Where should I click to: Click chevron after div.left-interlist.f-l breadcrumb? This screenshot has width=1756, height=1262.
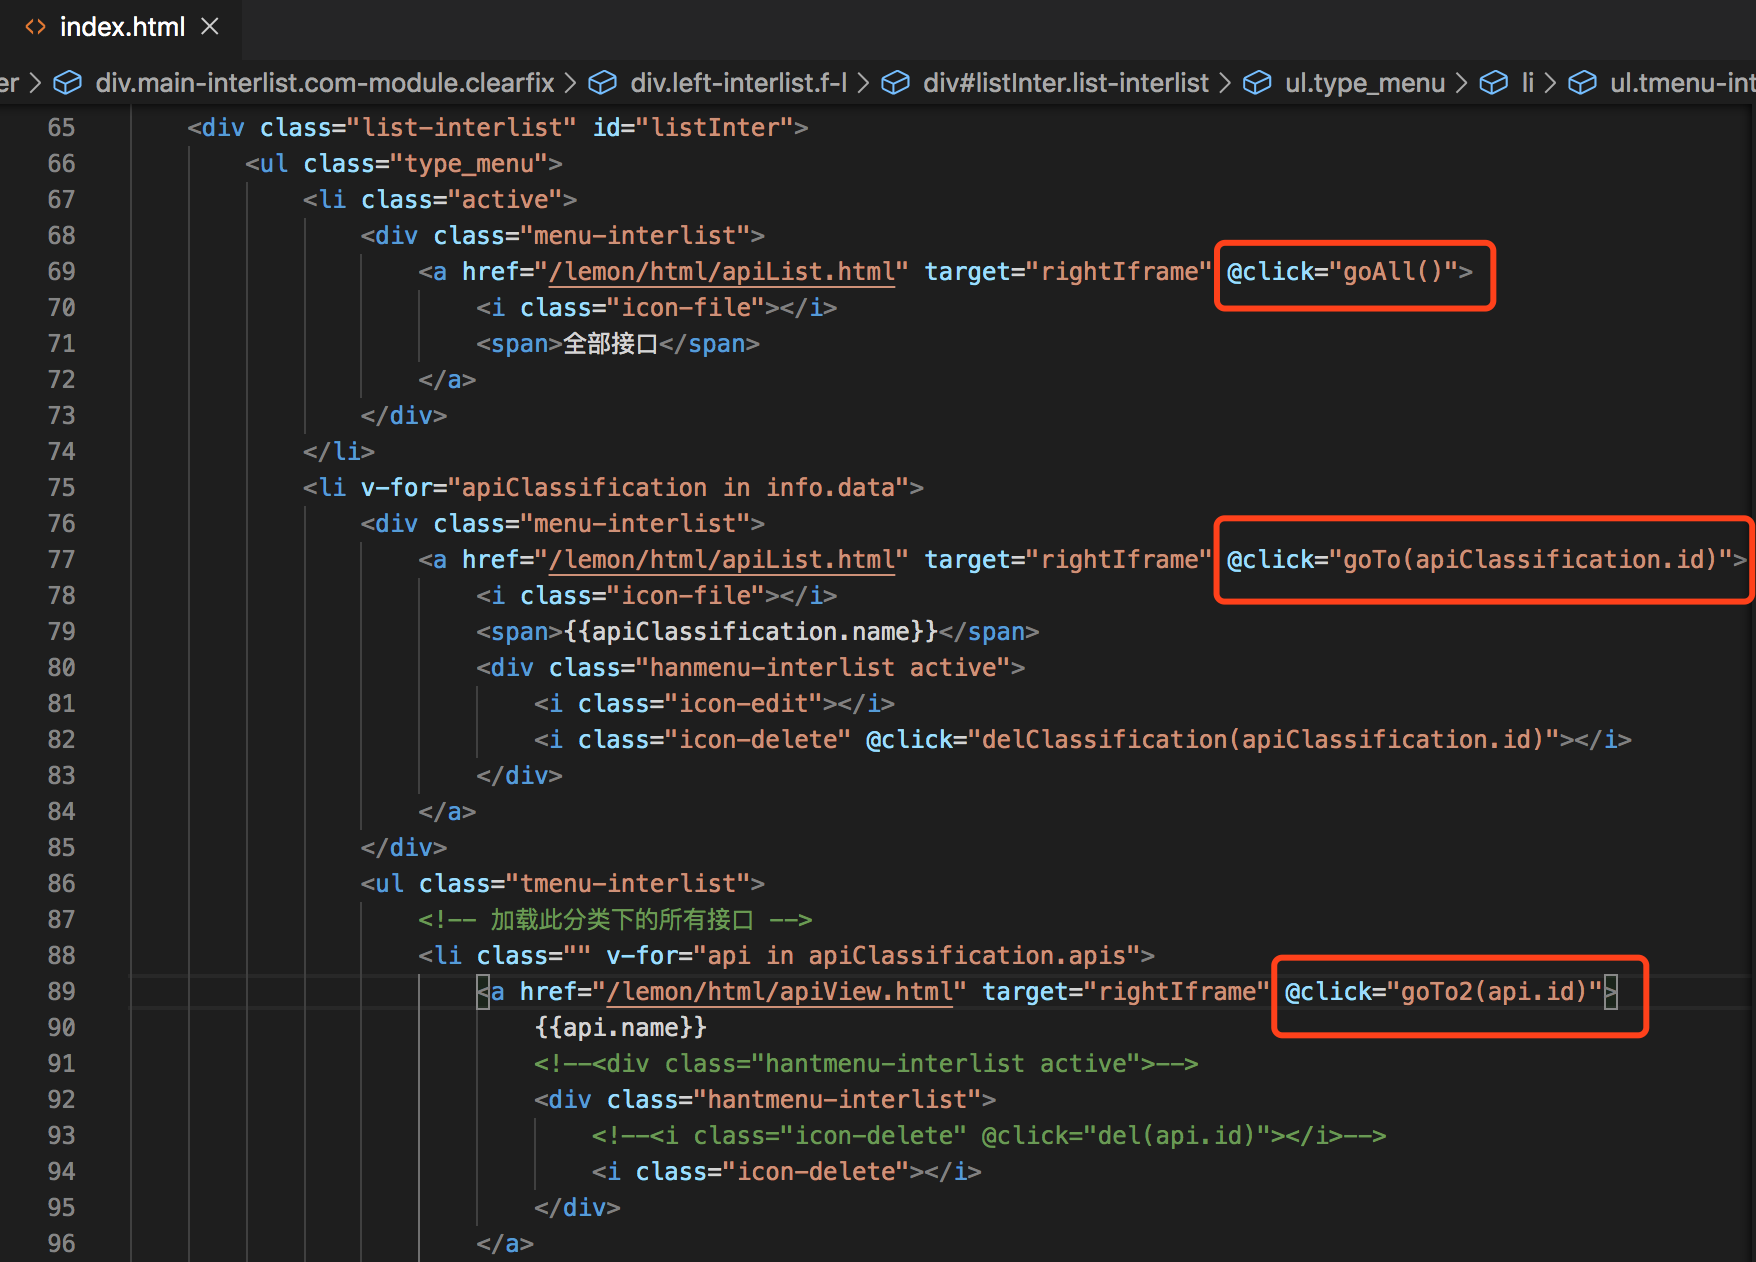[x=863, y=83]
